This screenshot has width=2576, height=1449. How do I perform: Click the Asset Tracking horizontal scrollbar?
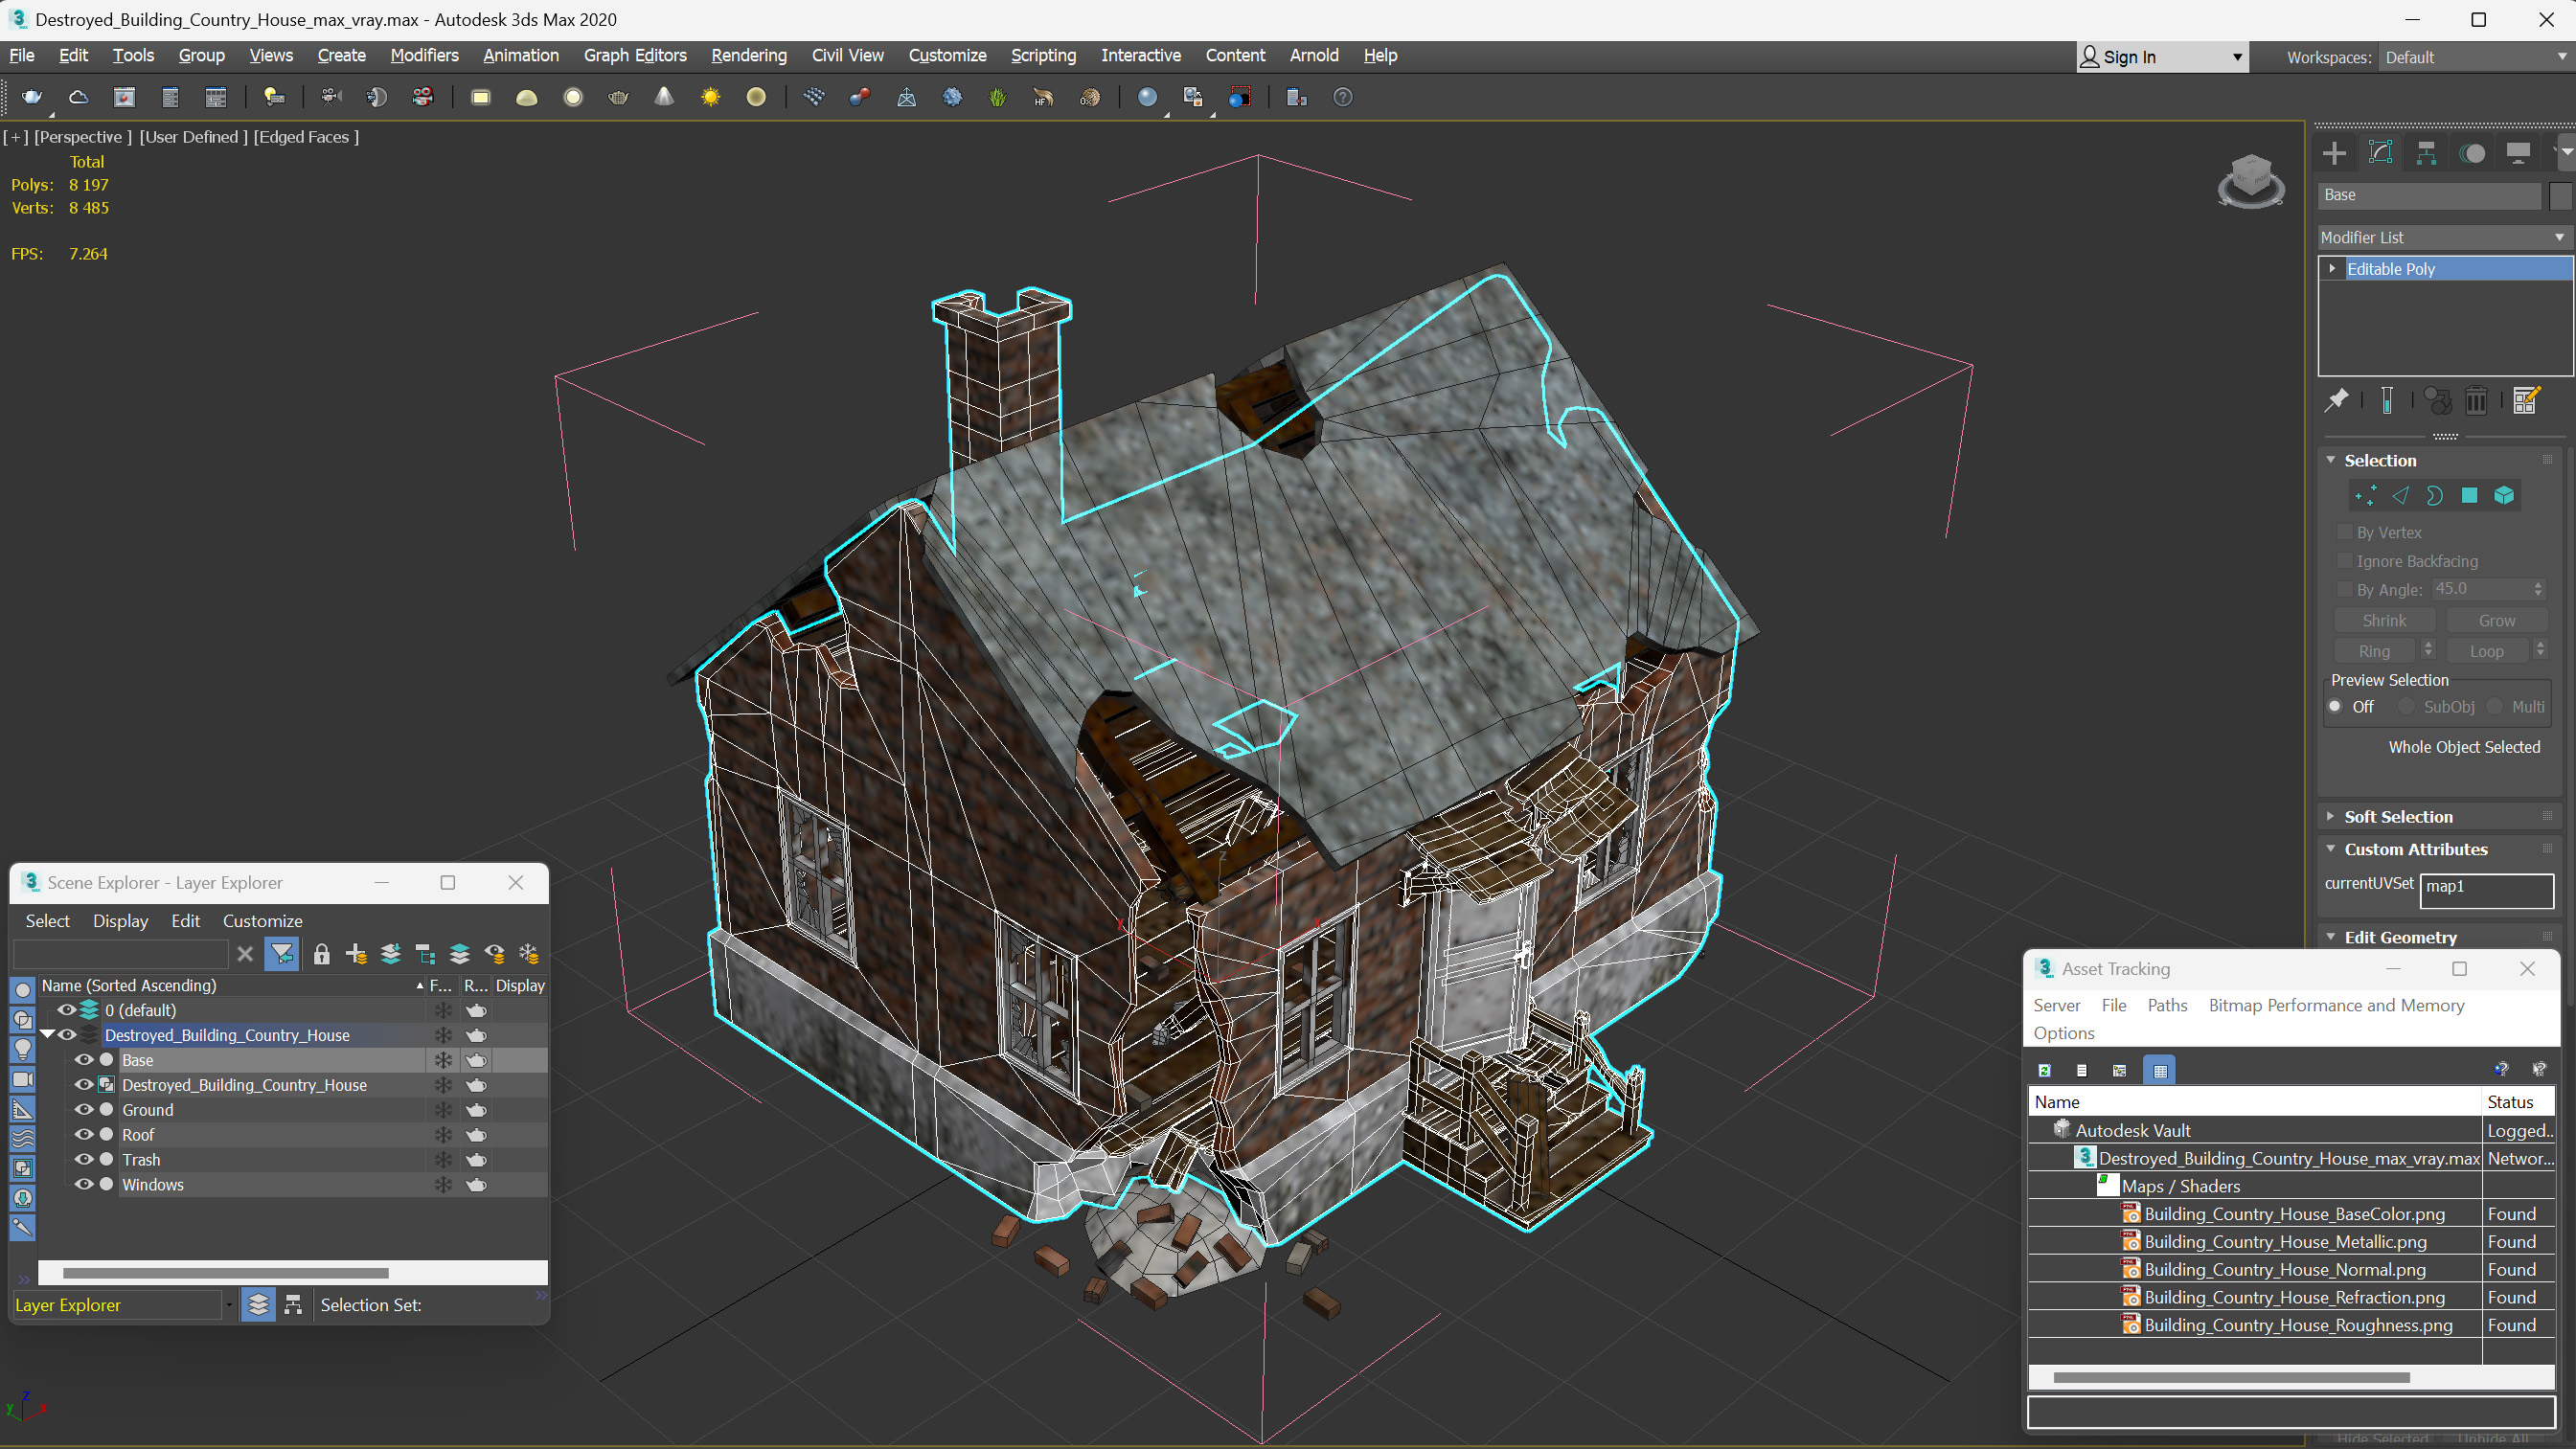[x=2231, y=1378]
